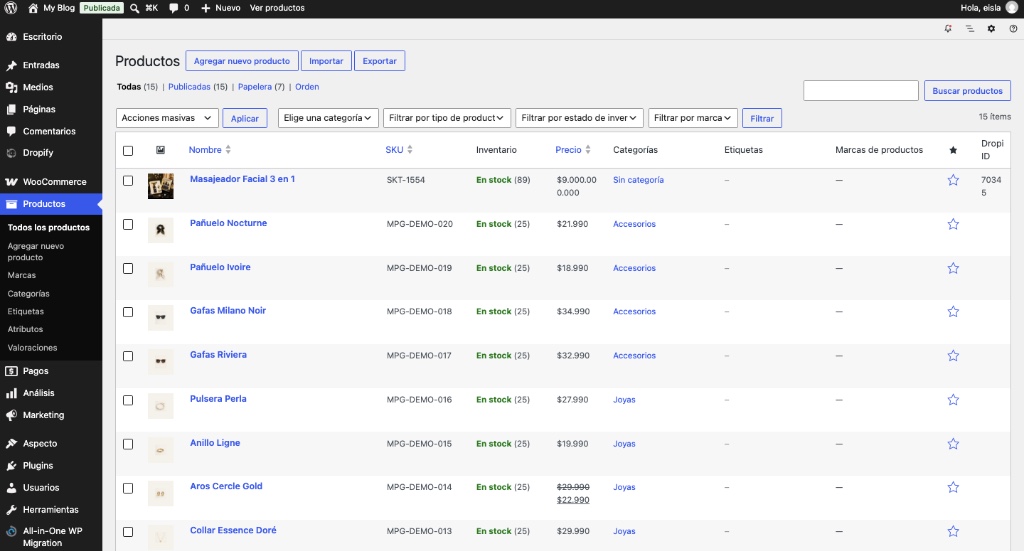
Task: Toggle featured star for Anillo Ligne
Action: click(953, 444)
